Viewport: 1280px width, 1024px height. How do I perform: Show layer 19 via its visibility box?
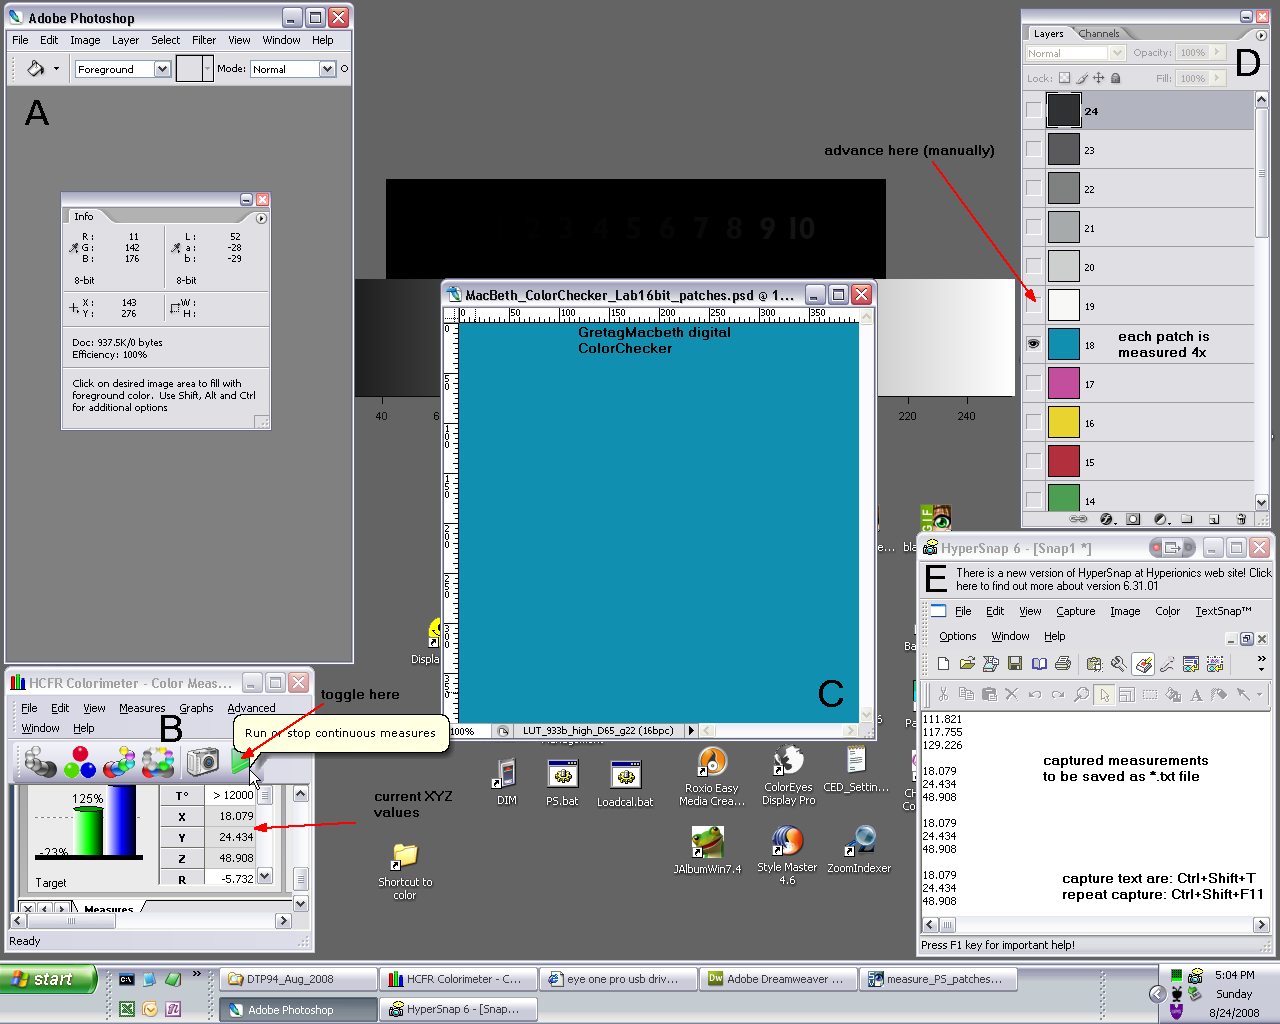[x=1033, y=305]
